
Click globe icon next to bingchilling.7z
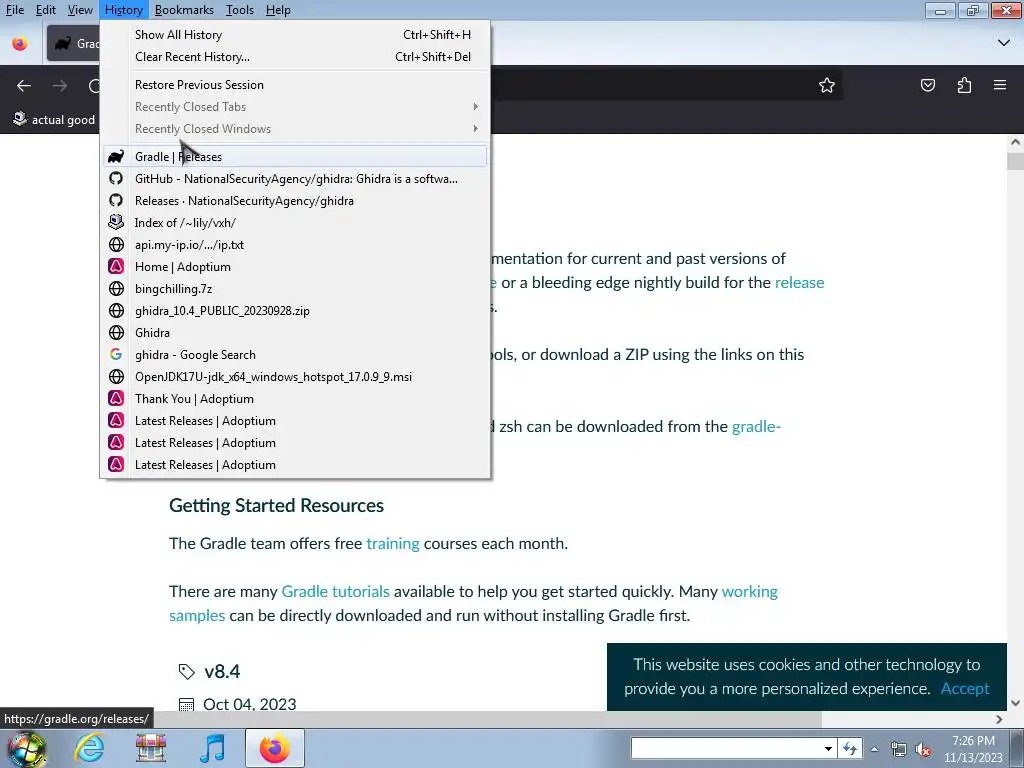(x=116, y=289)
